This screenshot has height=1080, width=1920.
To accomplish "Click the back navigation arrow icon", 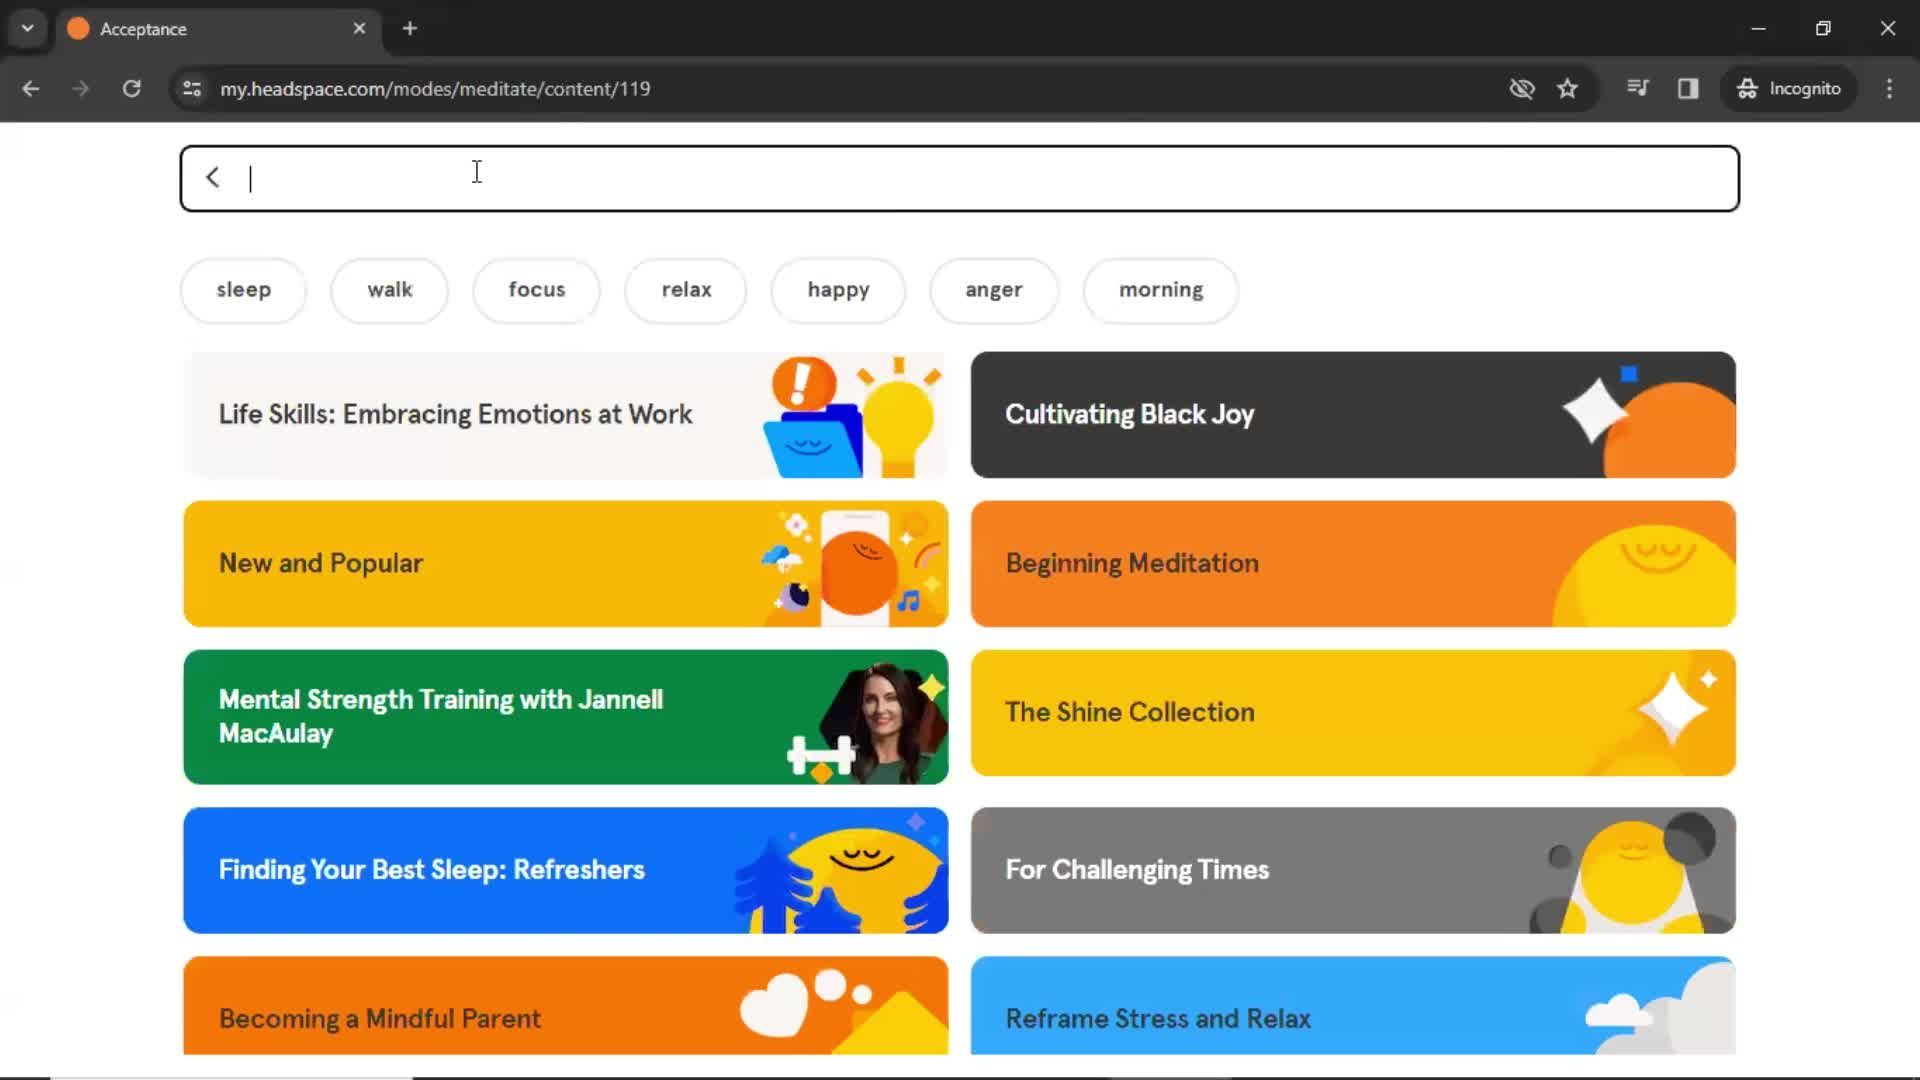I will [215, 177].
